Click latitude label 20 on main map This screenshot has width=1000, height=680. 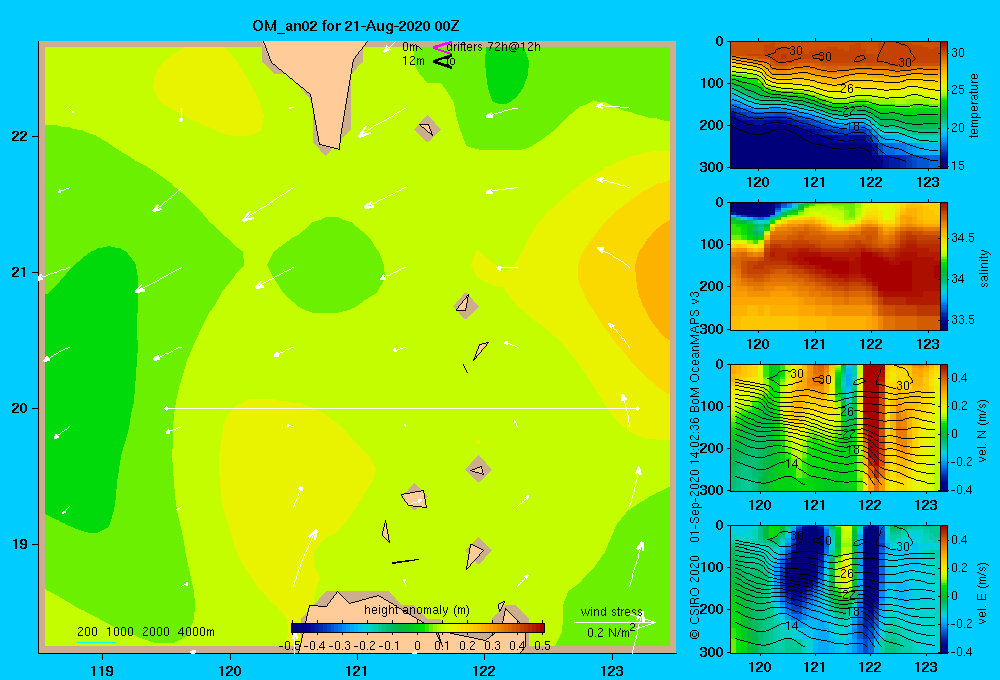coord(20,408)
